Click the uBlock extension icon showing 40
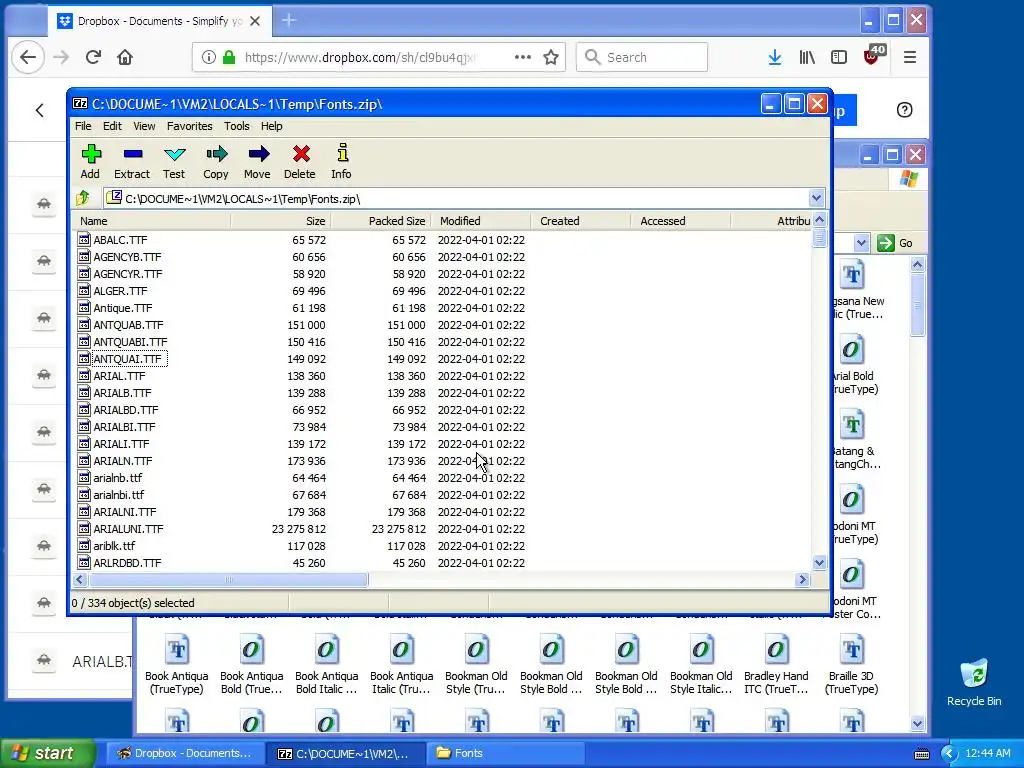The height and width of the screenshot is (768, 1024). click(873, 56)
